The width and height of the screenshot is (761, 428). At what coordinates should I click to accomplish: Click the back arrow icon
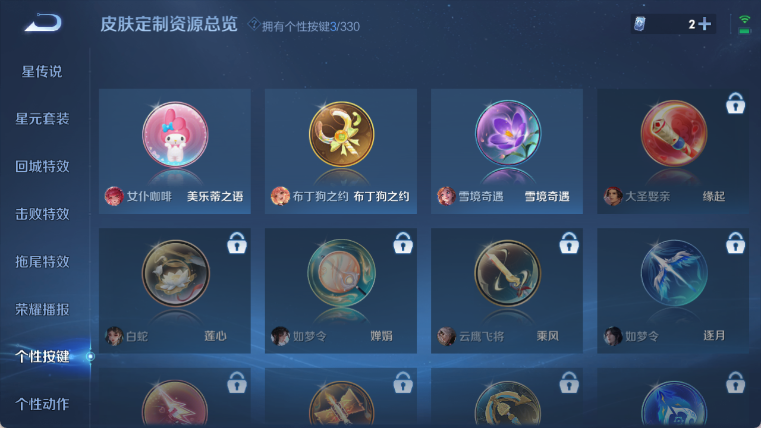(43, 23)
